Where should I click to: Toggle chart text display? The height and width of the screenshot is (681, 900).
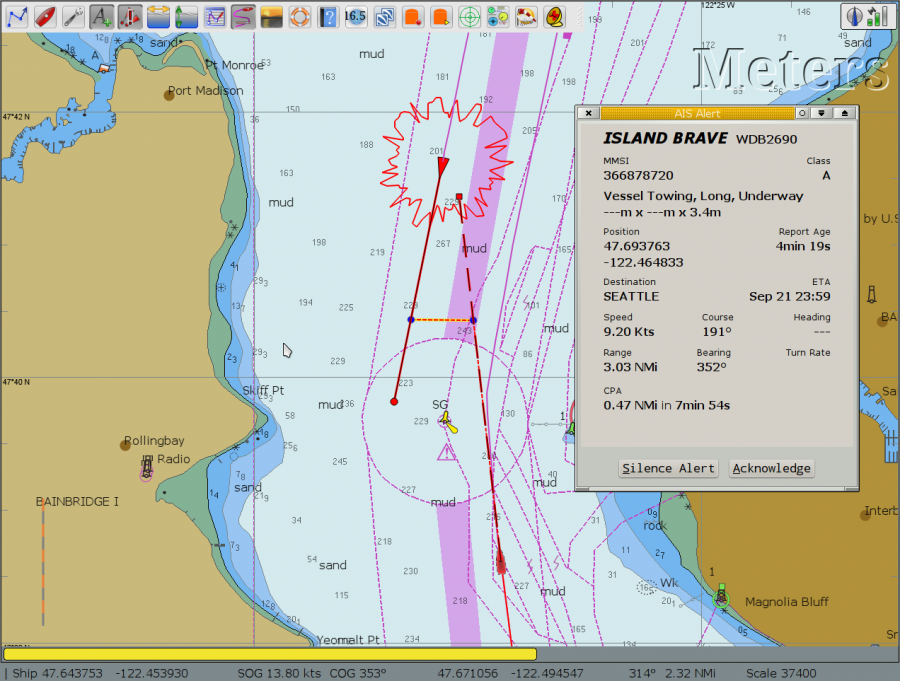101,16
